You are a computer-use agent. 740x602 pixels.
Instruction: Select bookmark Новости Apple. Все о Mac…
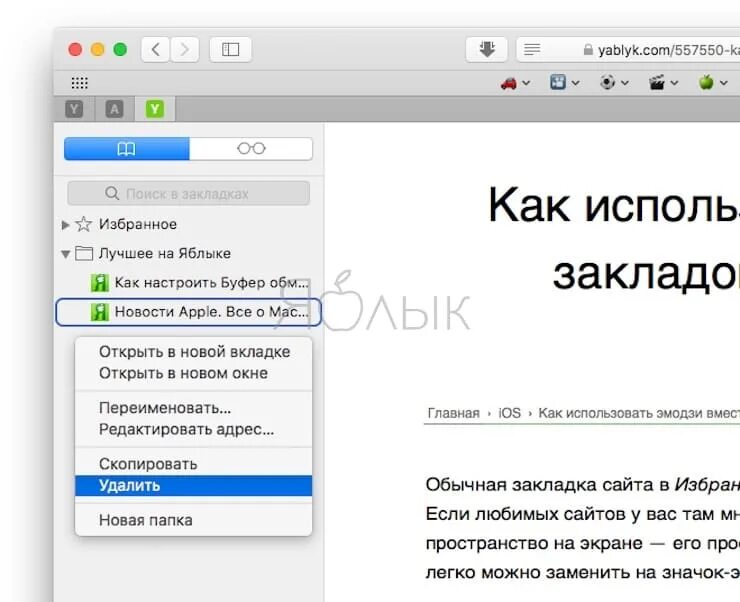(189, 312)
